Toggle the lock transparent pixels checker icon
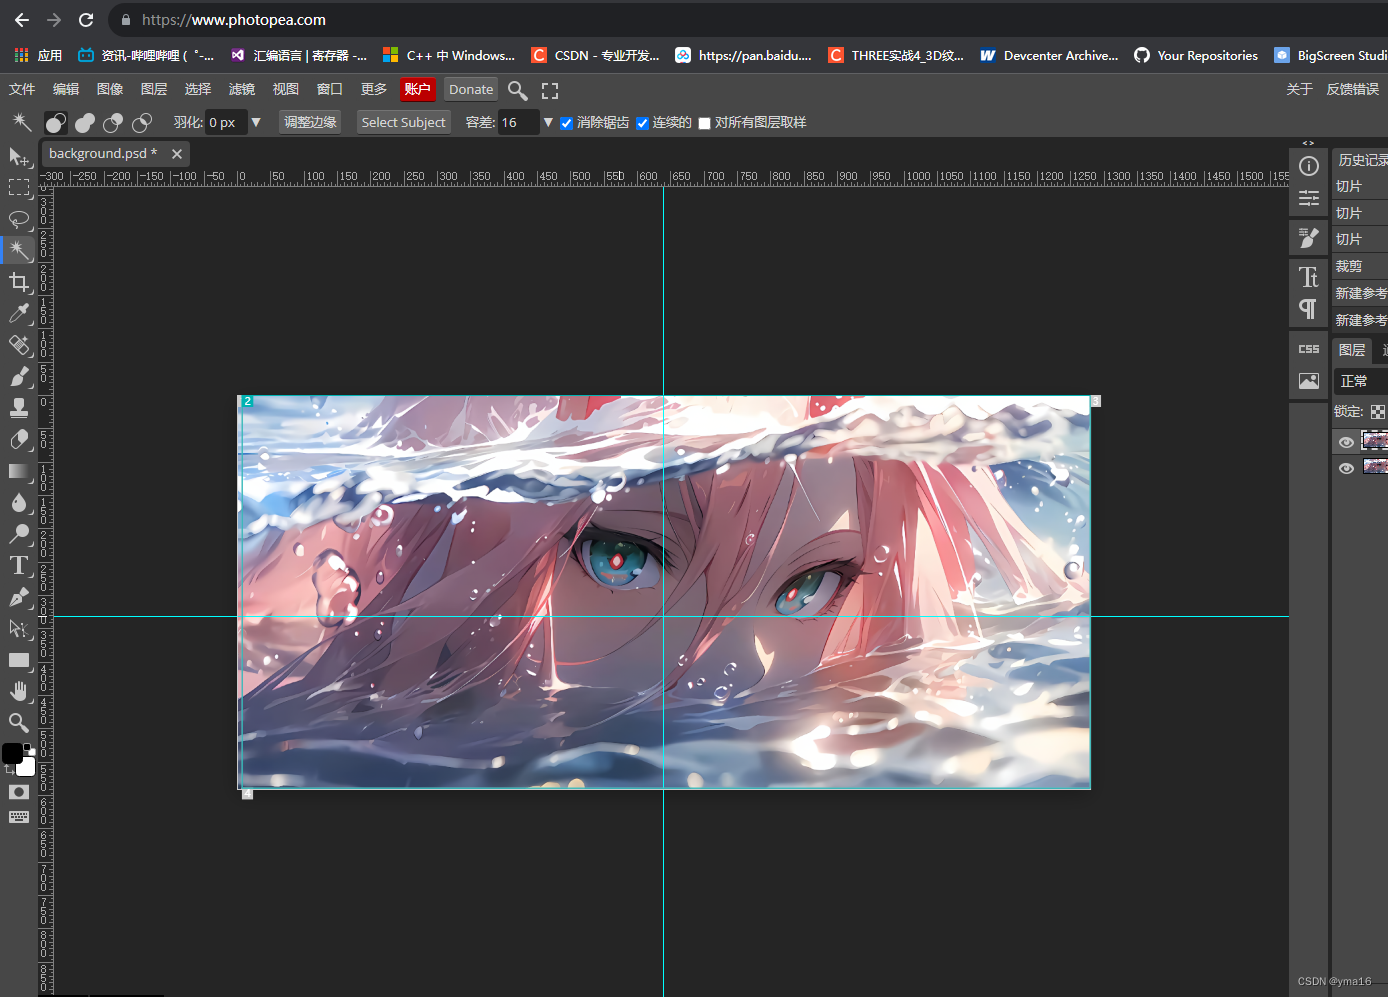Screen dimensions: 1388x997 click(1378, 412)
